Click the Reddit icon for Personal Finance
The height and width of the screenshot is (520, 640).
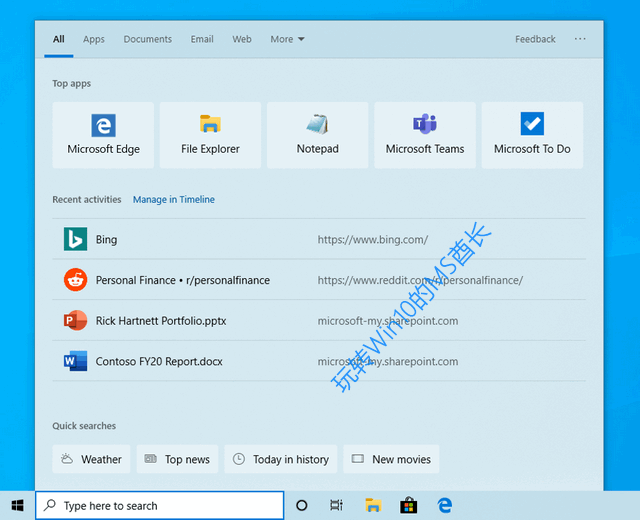click(76, 280)
